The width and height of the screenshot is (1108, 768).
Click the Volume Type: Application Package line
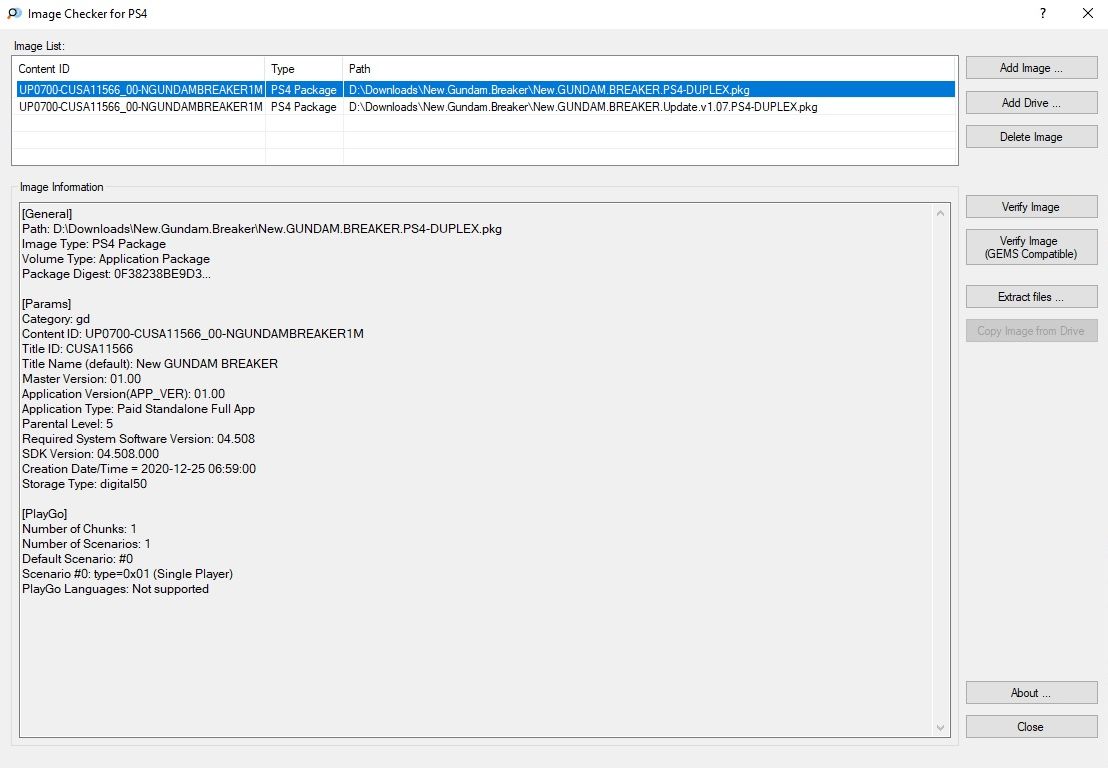click(x=116, y=259)
